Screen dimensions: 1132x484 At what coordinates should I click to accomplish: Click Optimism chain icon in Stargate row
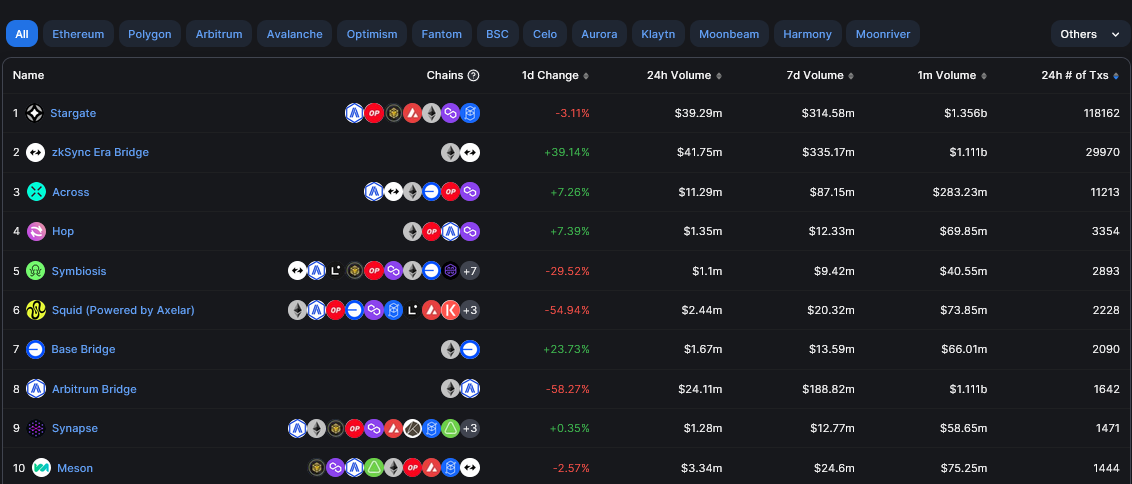coord(373,113)
